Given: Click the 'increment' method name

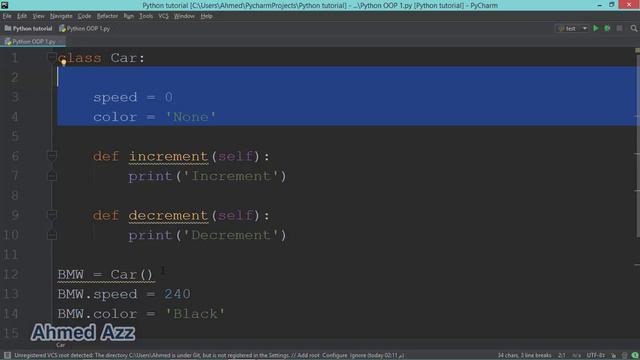Looking at the screenshot, I should 168,156.
